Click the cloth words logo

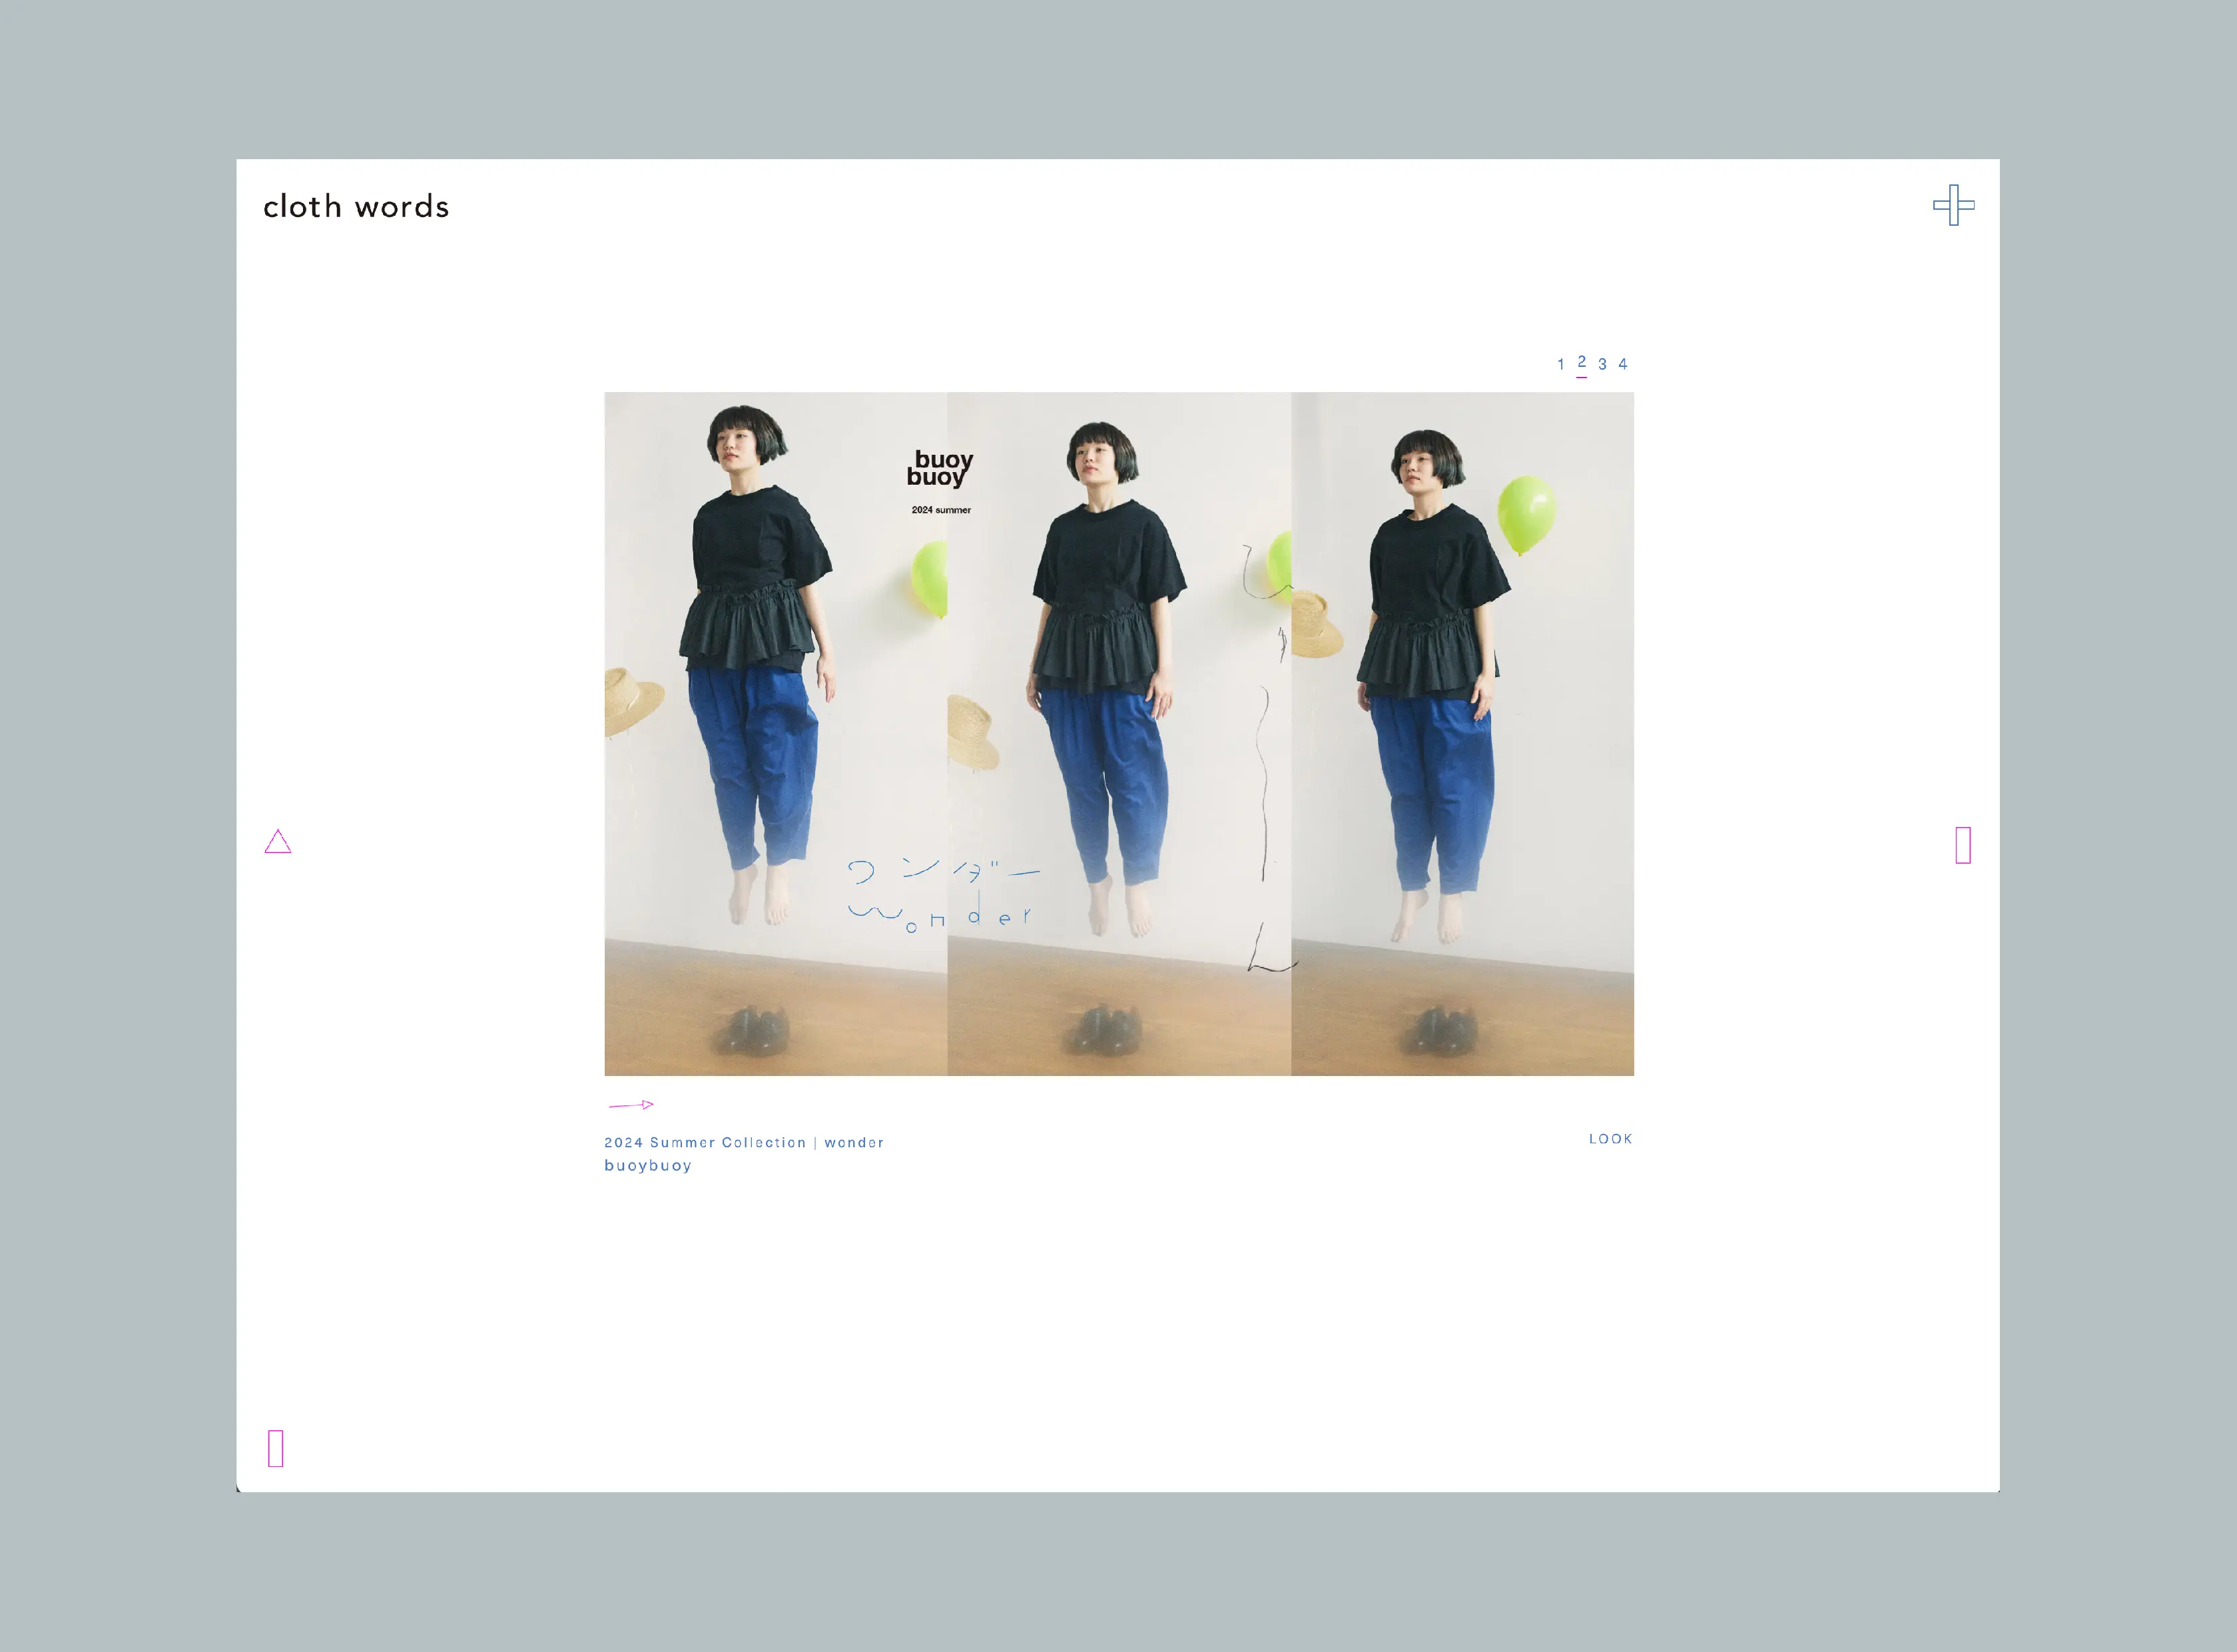356,206
